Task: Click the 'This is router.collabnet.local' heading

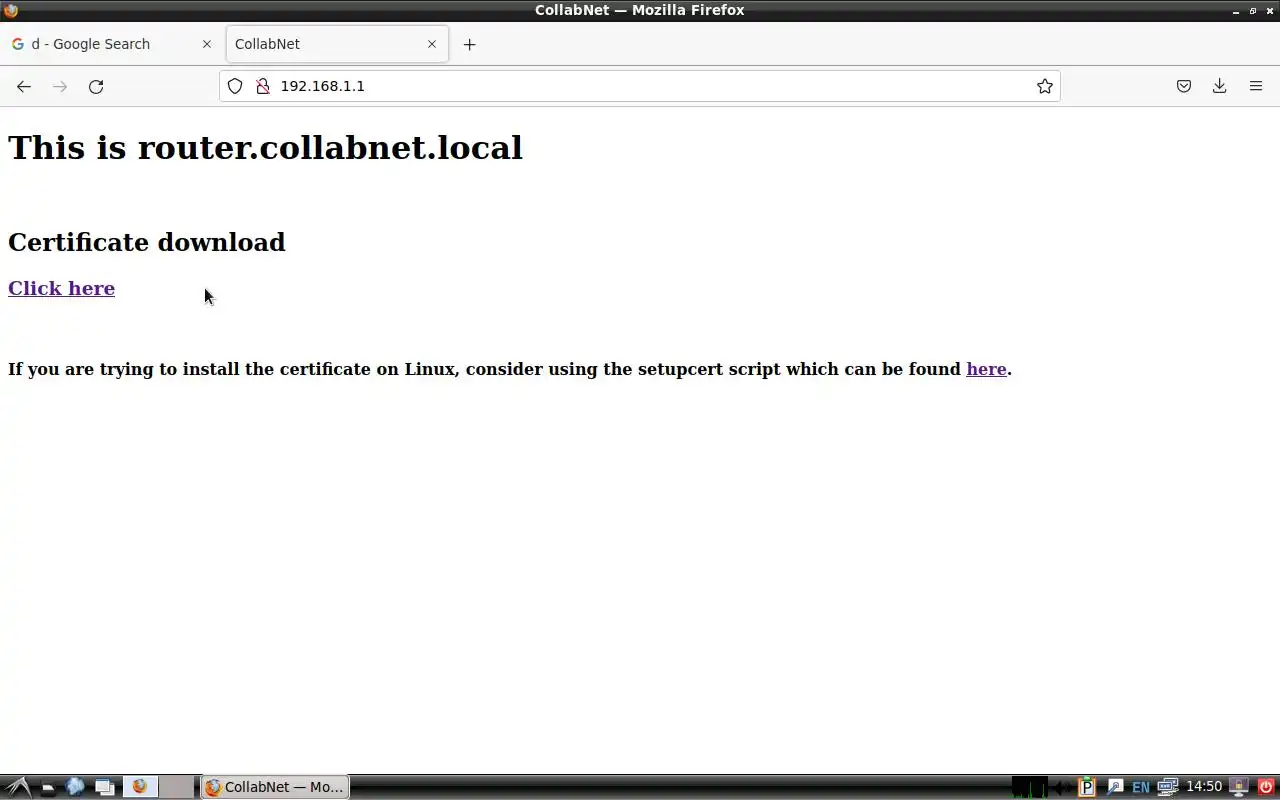Action: [x=265, y=147]
